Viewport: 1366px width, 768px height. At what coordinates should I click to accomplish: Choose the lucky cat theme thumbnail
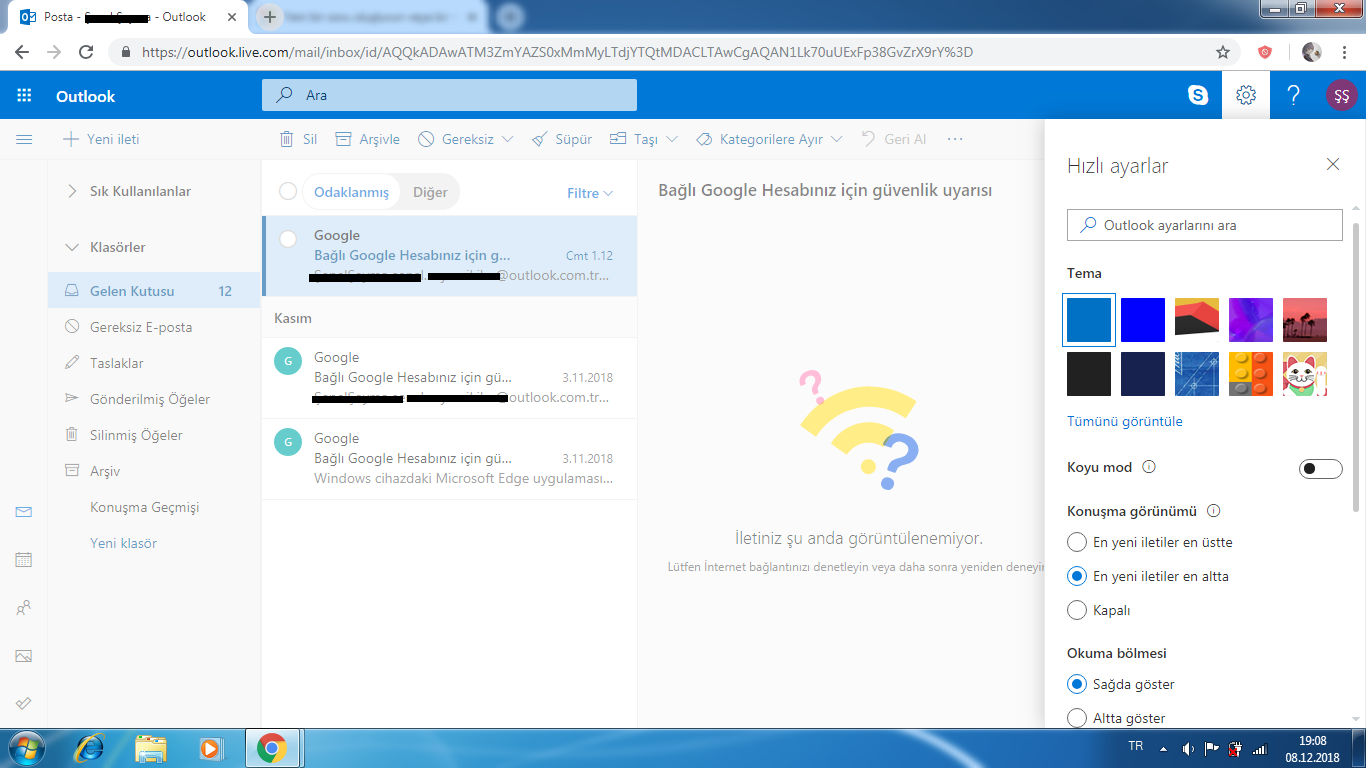(x=1305, y=374)
